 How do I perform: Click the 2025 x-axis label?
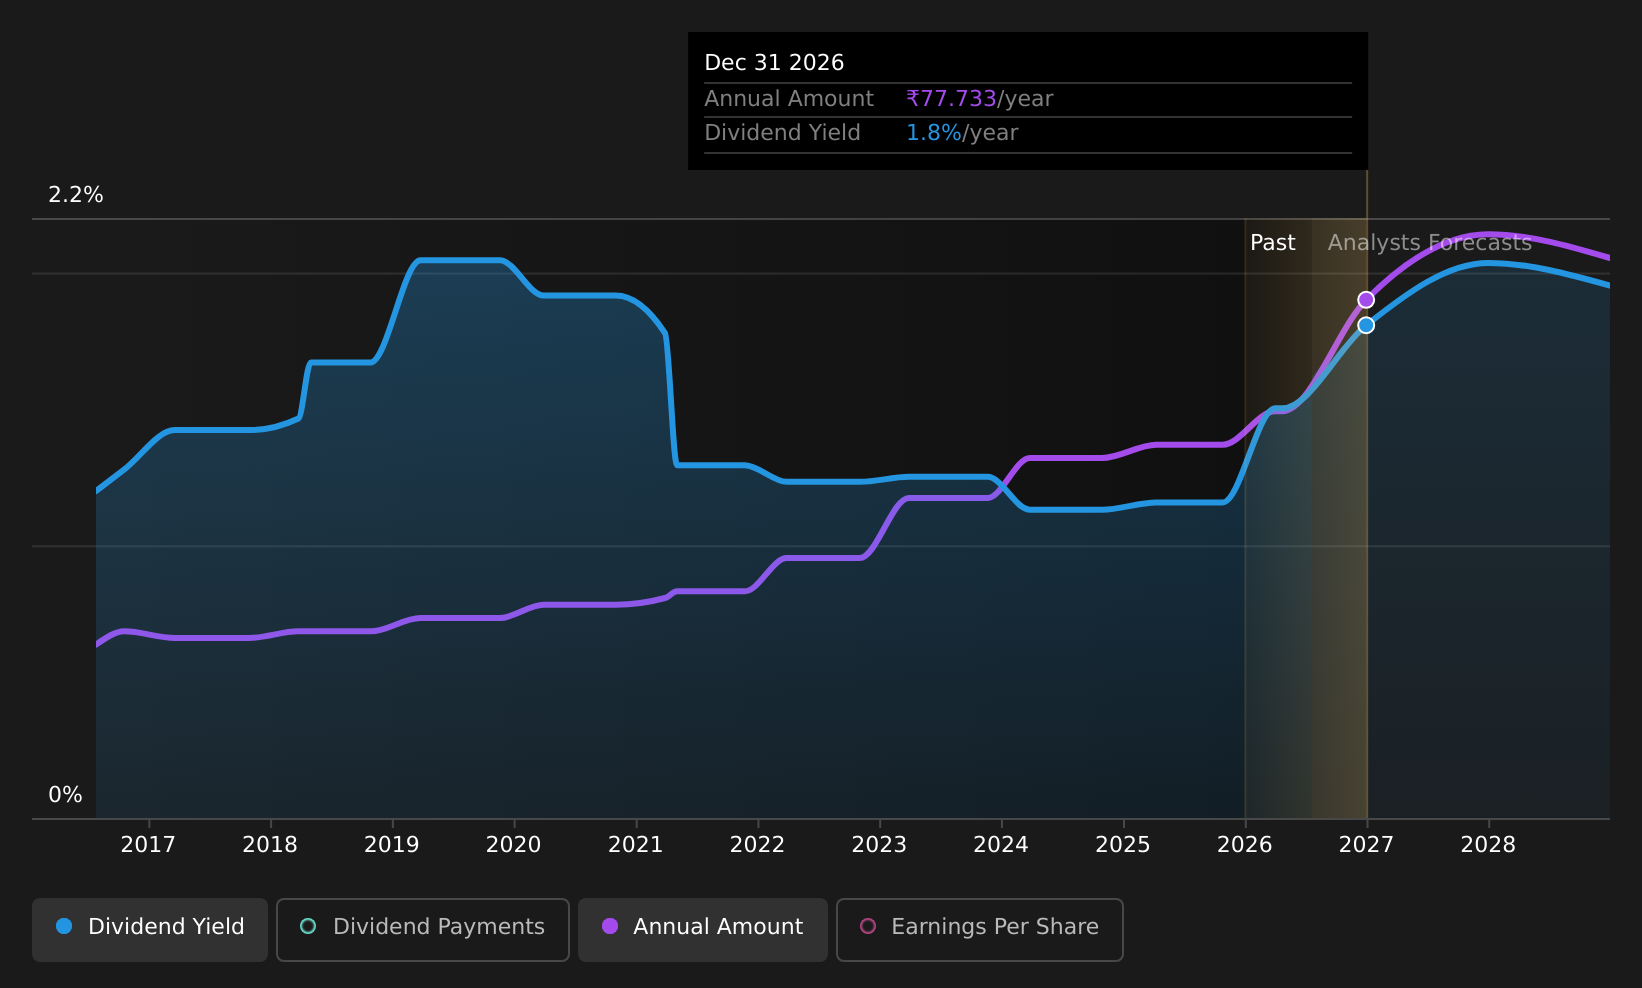coord(1123,845)
